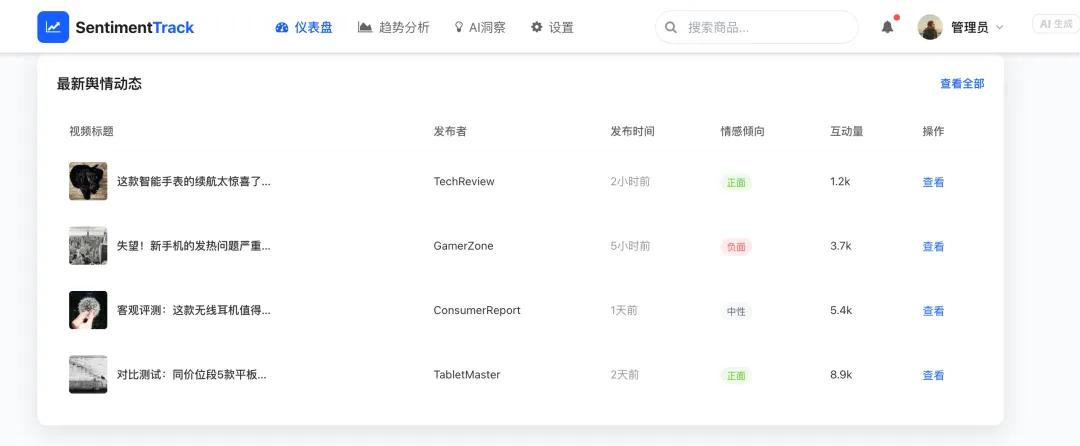This screenshot has width=1080, height=446.
Task: Click title 失望！新手机的发热问题严重...
Action: click(x=194, y=246)
